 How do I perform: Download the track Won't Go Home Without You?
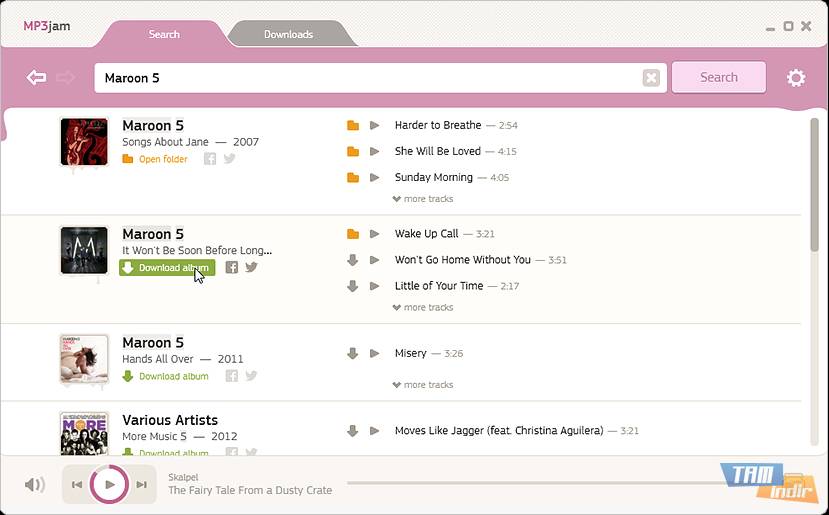coord(352,260)
